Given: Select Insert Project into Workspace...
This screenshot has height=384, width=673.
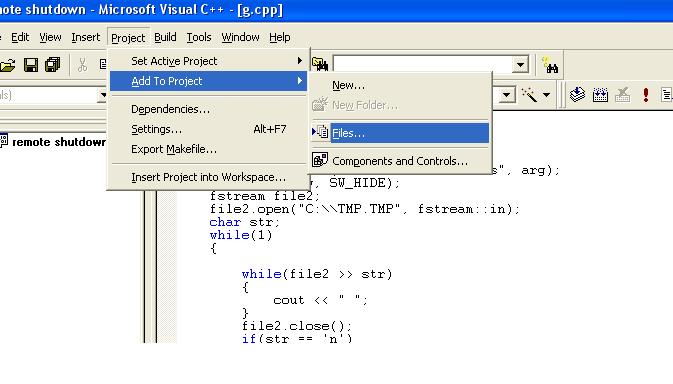Looking at the screenshot, I should (209, 177).
